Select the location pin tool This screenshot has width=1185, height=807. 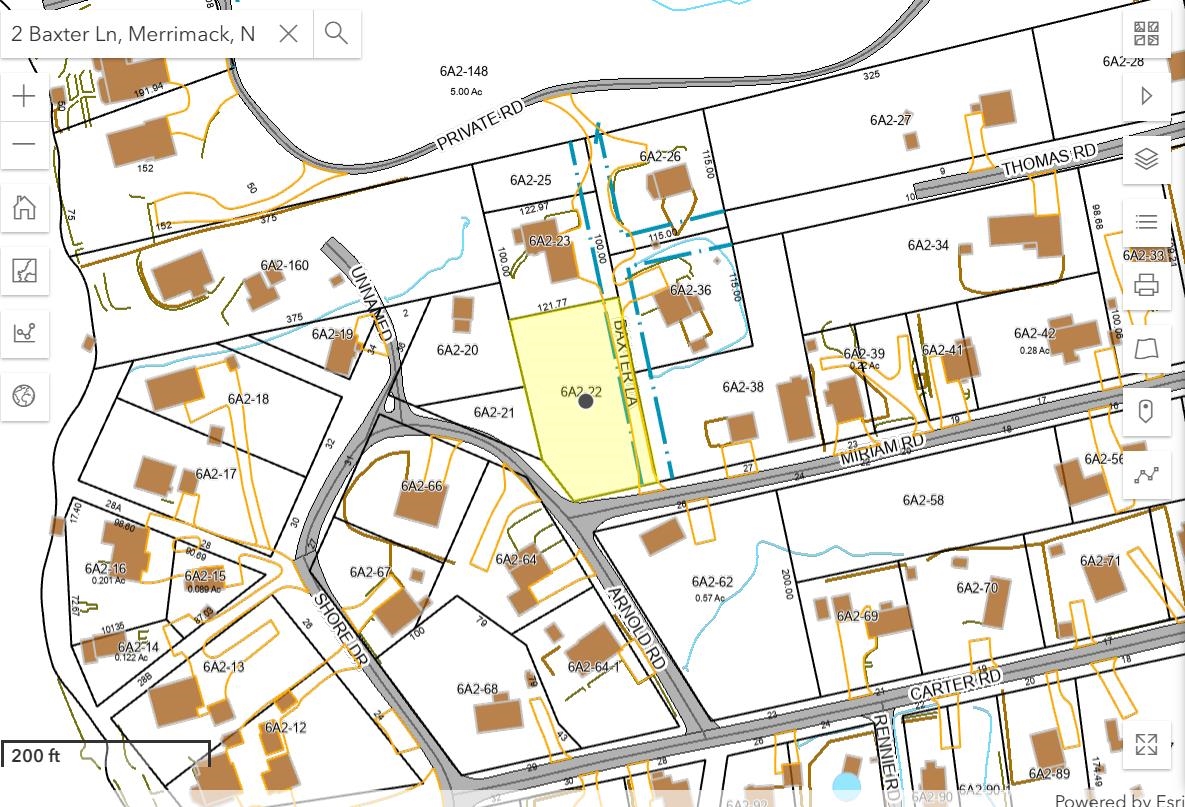pyautogui.click(x=1146, y=412)
